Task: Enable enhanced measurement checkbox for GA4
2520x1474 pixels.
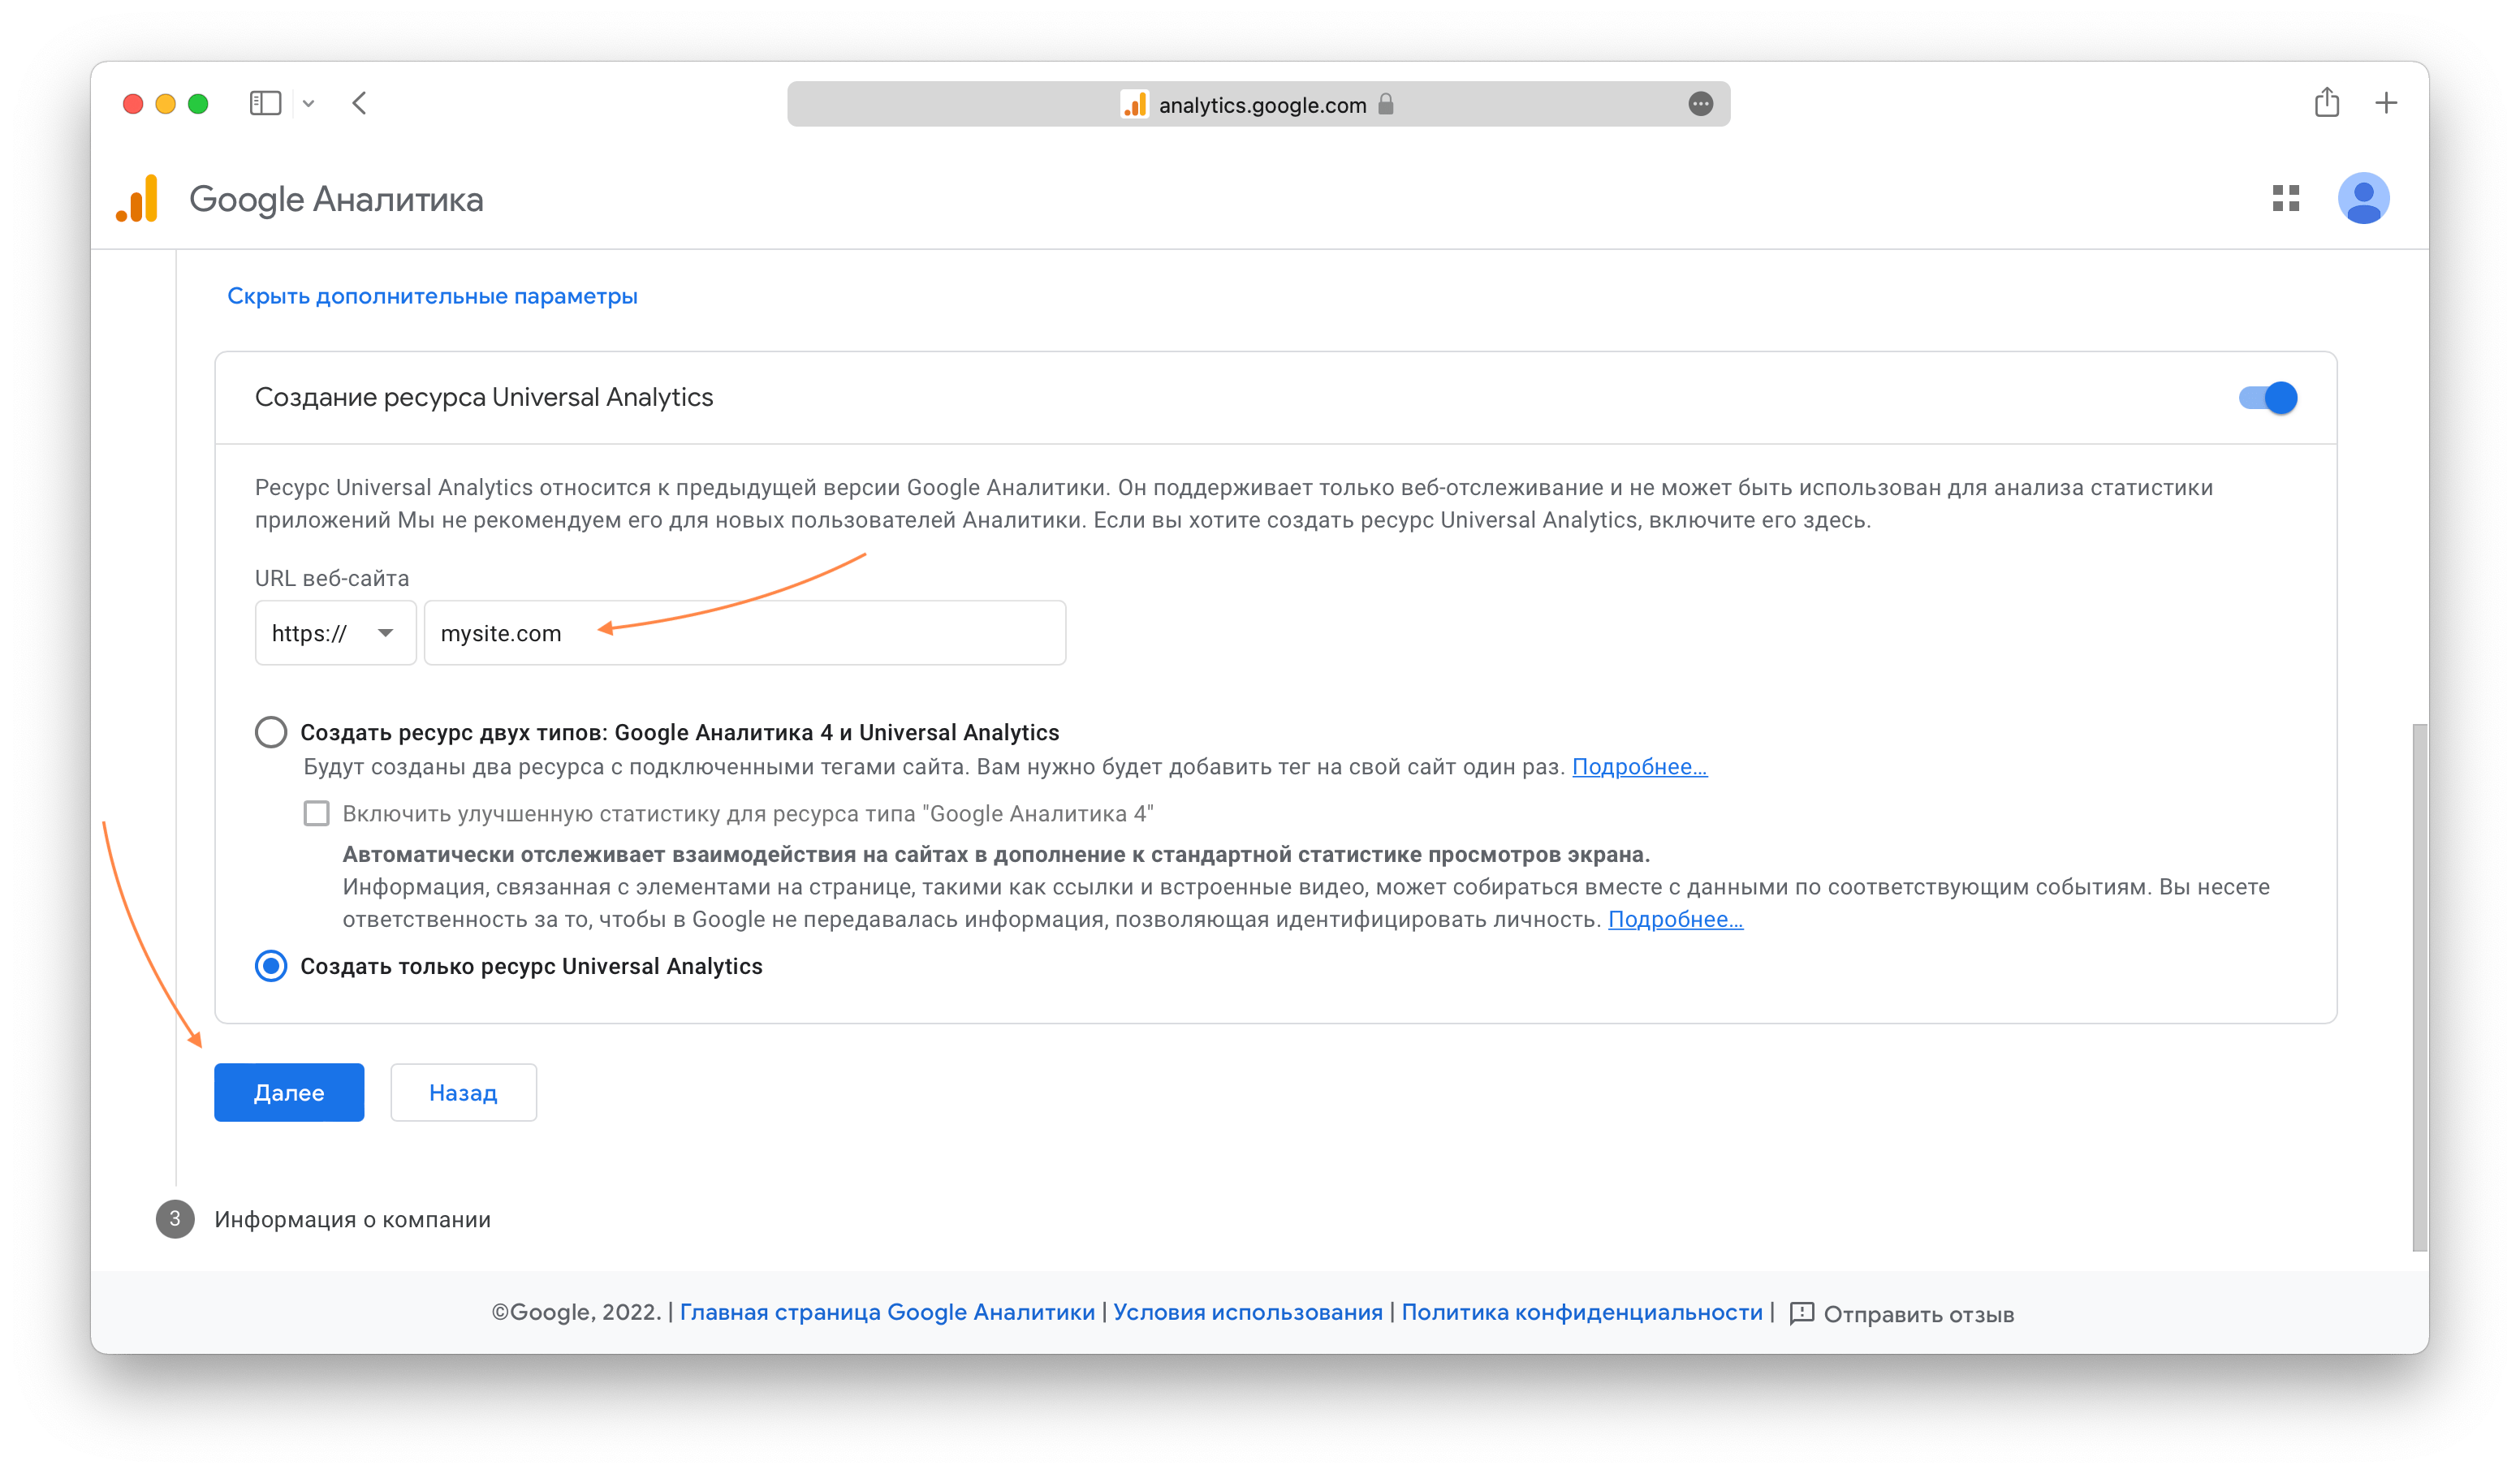Action: (317, 813)
